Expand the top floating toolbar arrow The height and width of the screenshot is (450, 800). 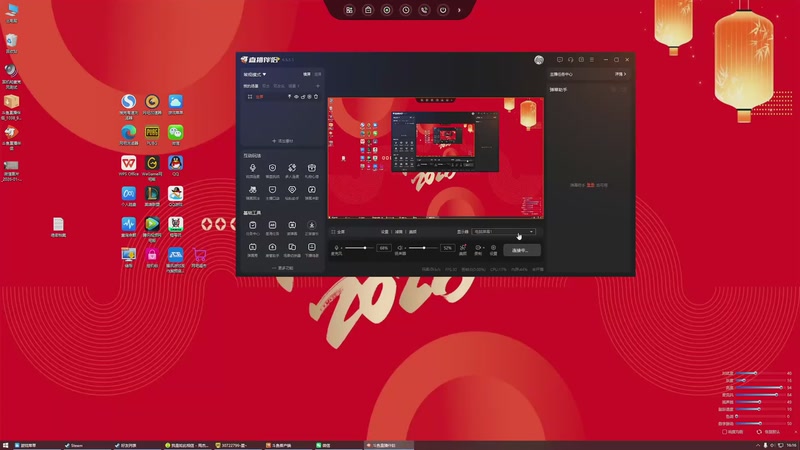point(459,10)
